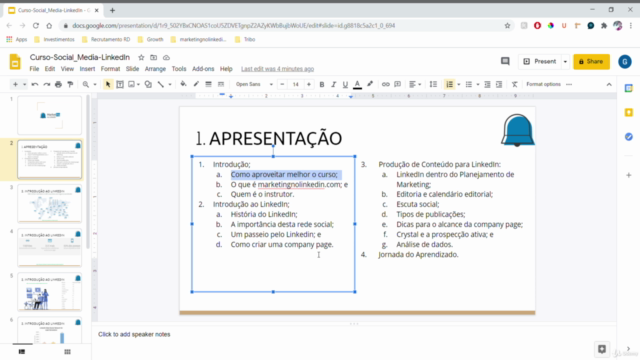The width and height of the screenshot is (640, 360).
Task: Open the Border dash option
Action: click(221, 84)
